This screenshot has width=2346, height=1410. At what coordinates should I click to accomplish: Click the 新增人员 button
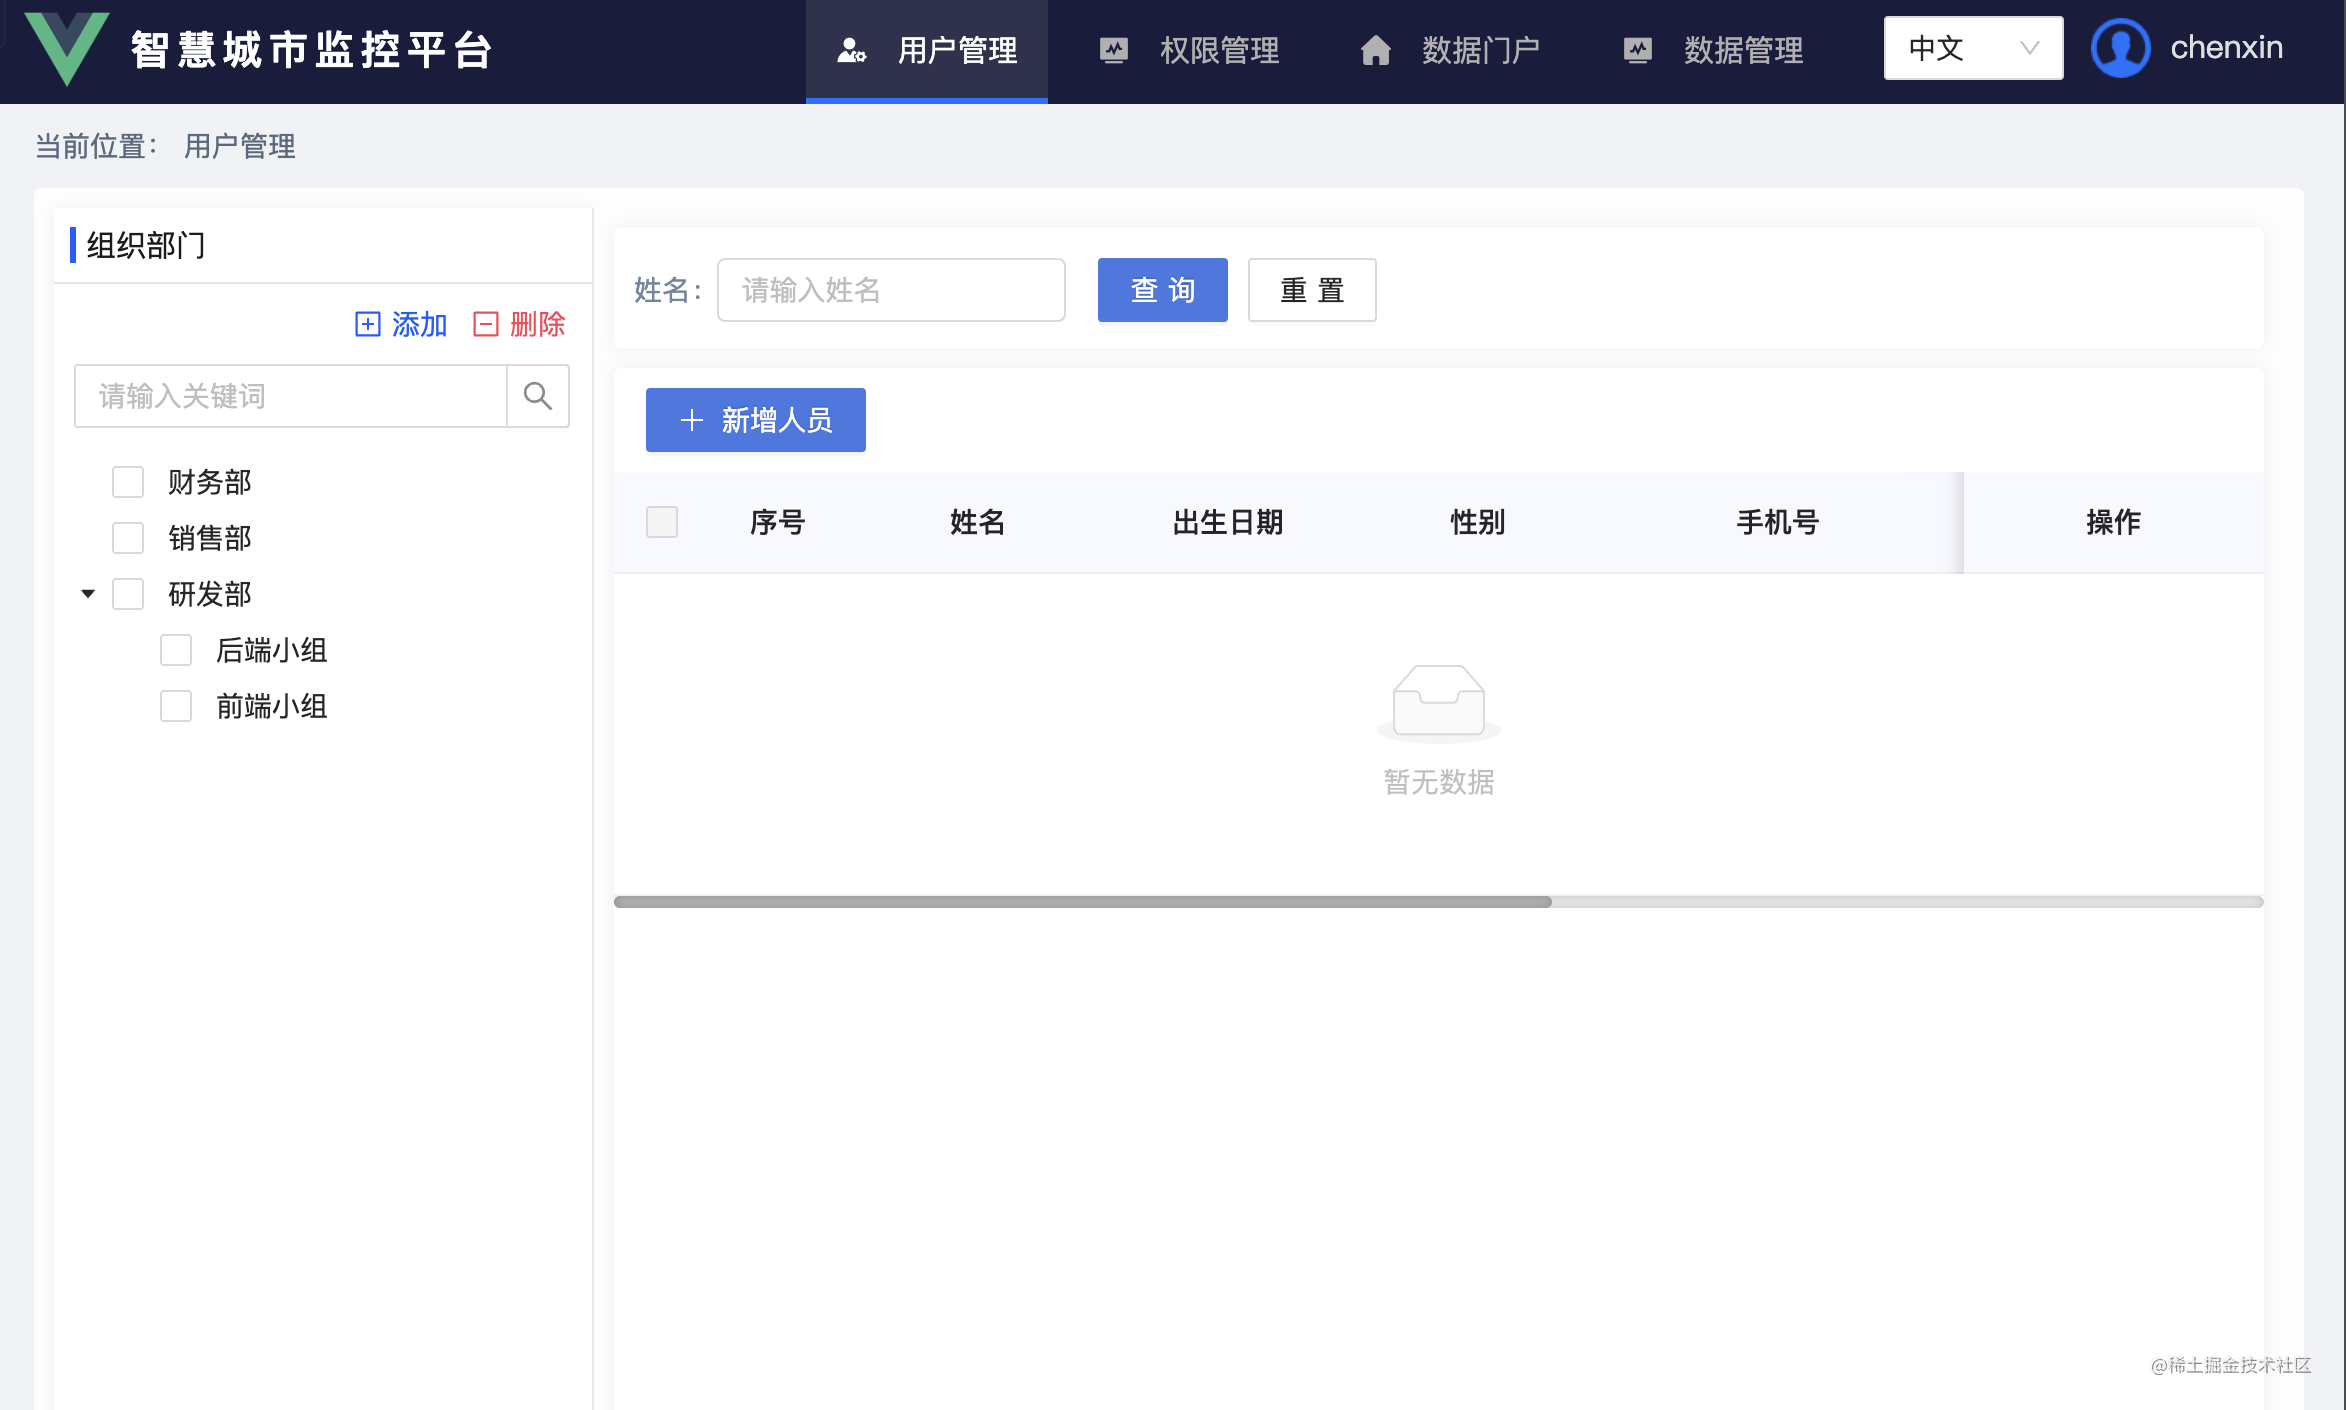[x=756, y=420]
